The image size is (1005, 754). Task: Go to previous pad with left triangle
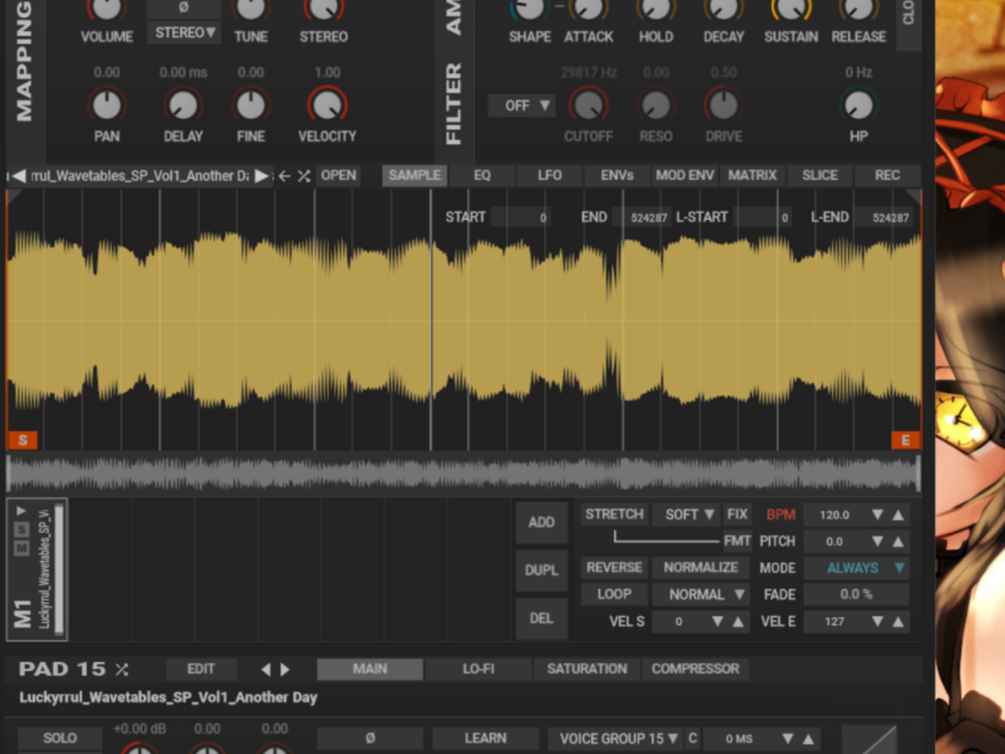point(266,669)
